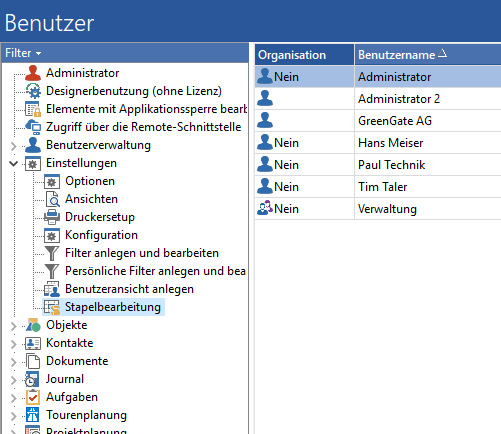Viewport: 501px width, 434px height.
Task: Click the Ansichten magnifier icon
Action: pos(52,199)
